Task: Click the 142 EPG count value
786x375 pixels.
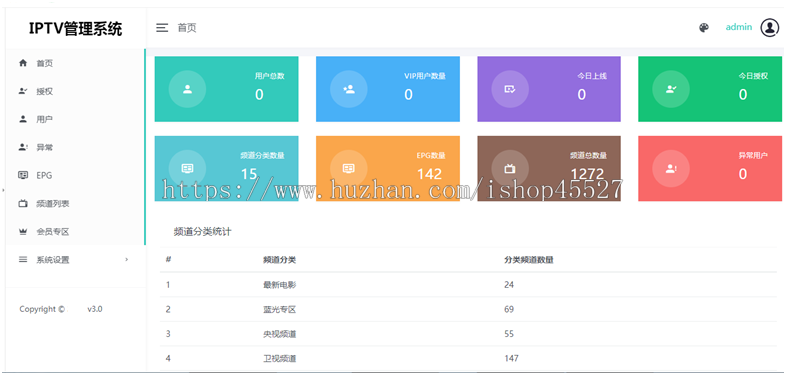Action: click(x=430, y=173)
